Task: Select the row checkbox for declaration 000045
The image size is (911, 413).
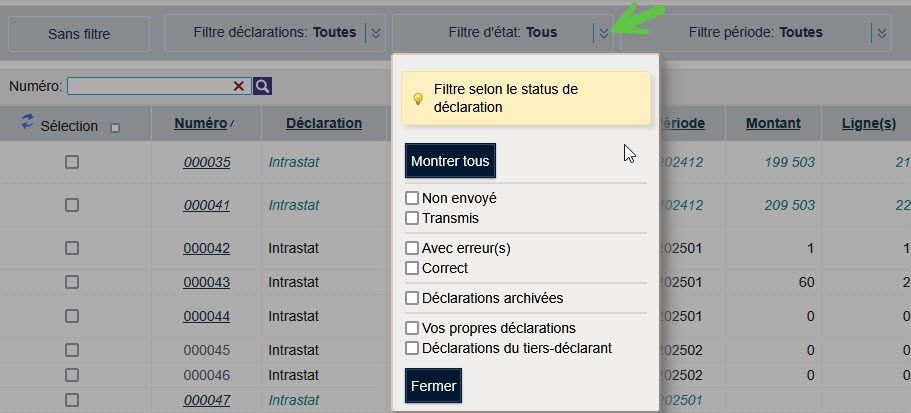Action: pos(71,350)
